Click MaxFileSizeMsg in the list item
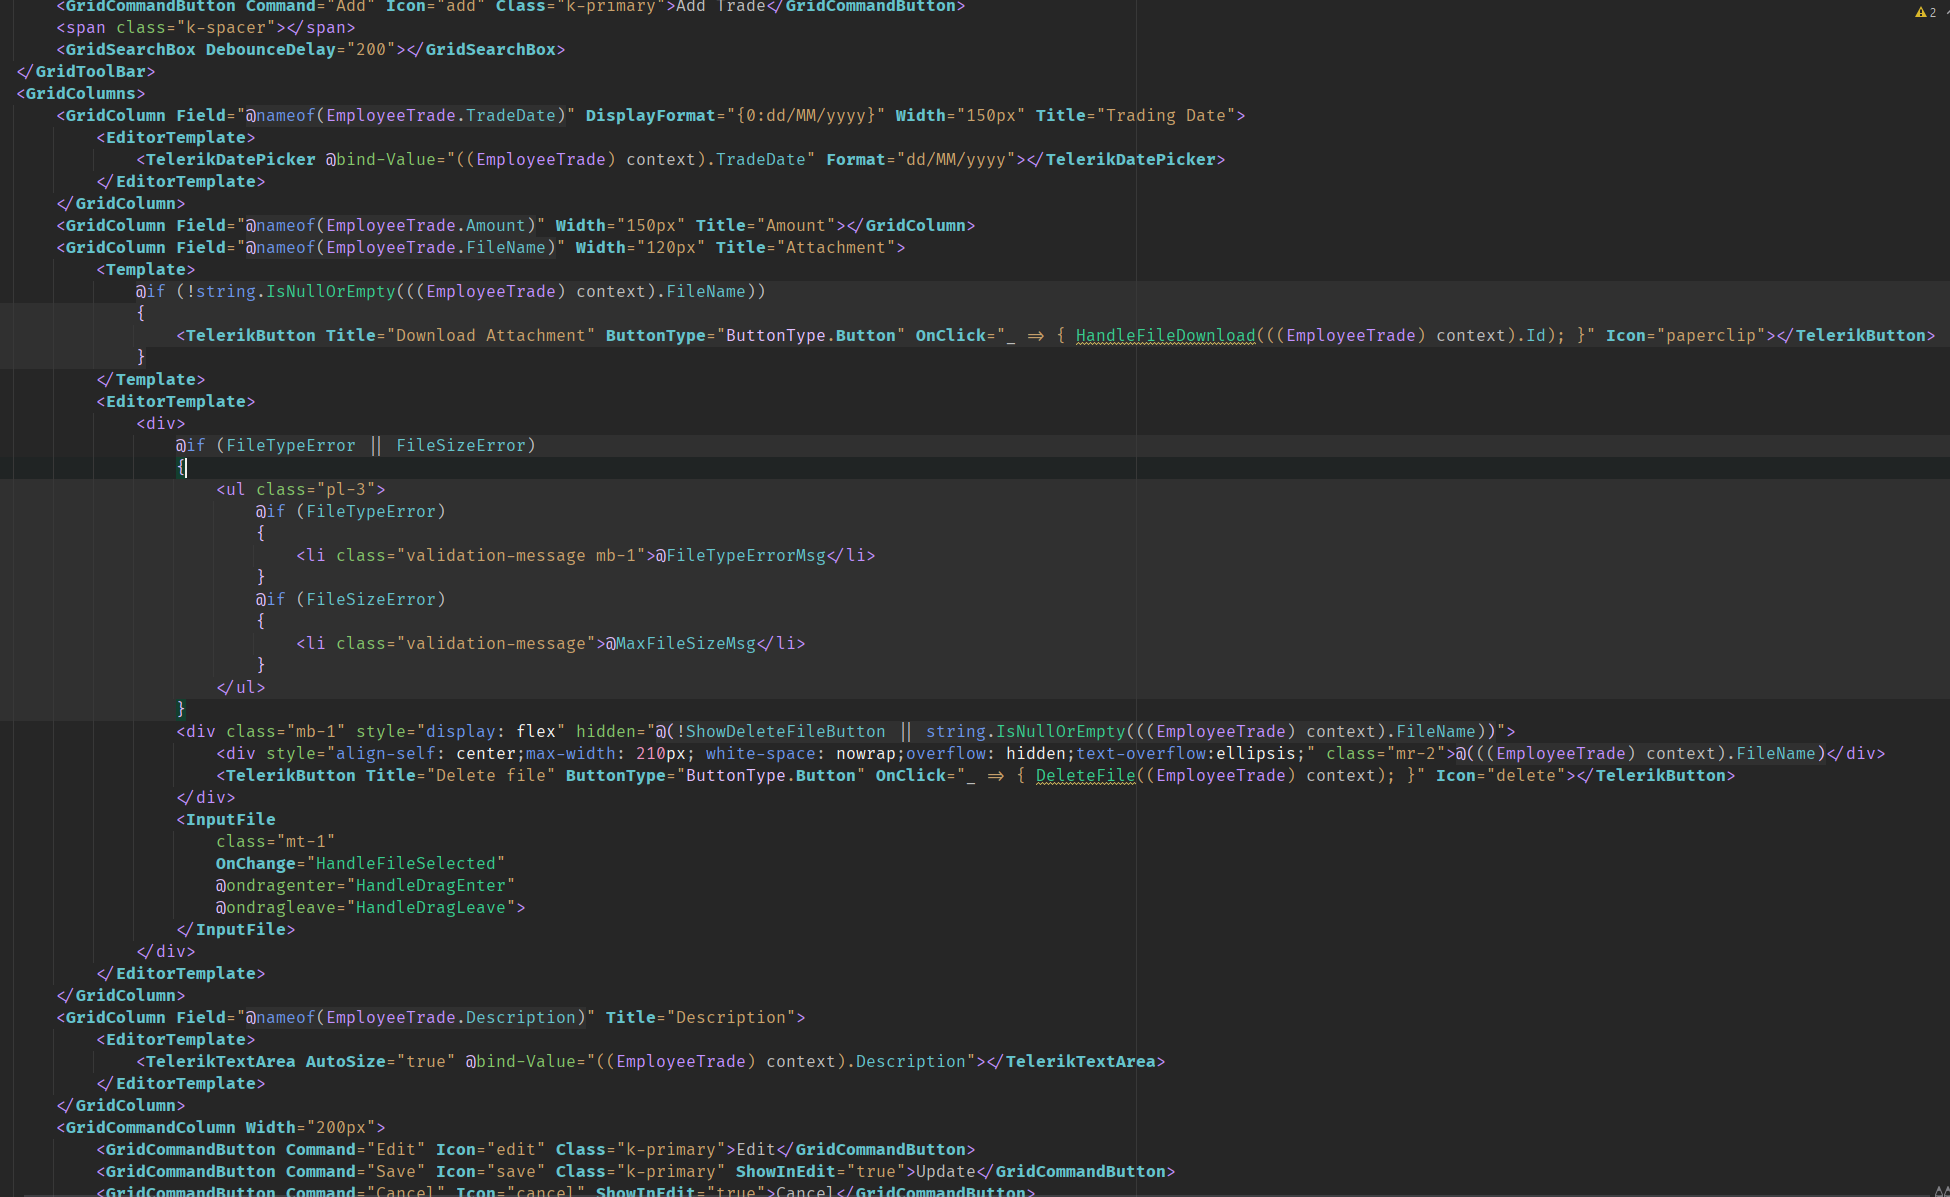The width and height of the screenshot is (1950, 1197). point(685,643)
